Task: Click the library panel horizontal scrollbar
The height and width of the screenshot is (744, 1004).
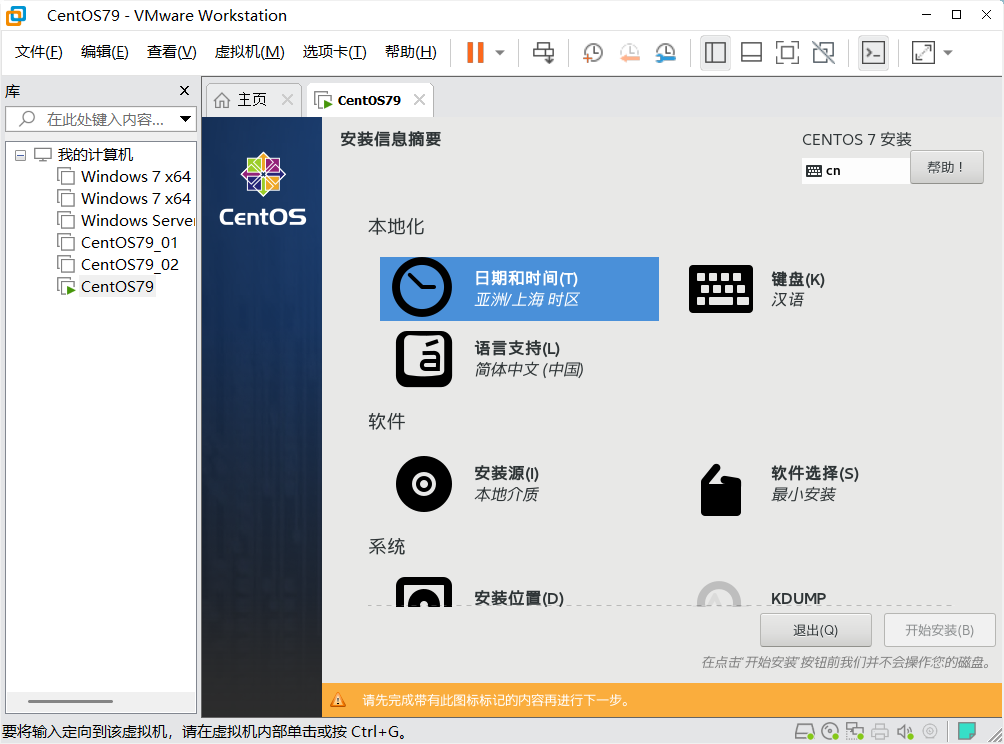Action: coord(70,701)
